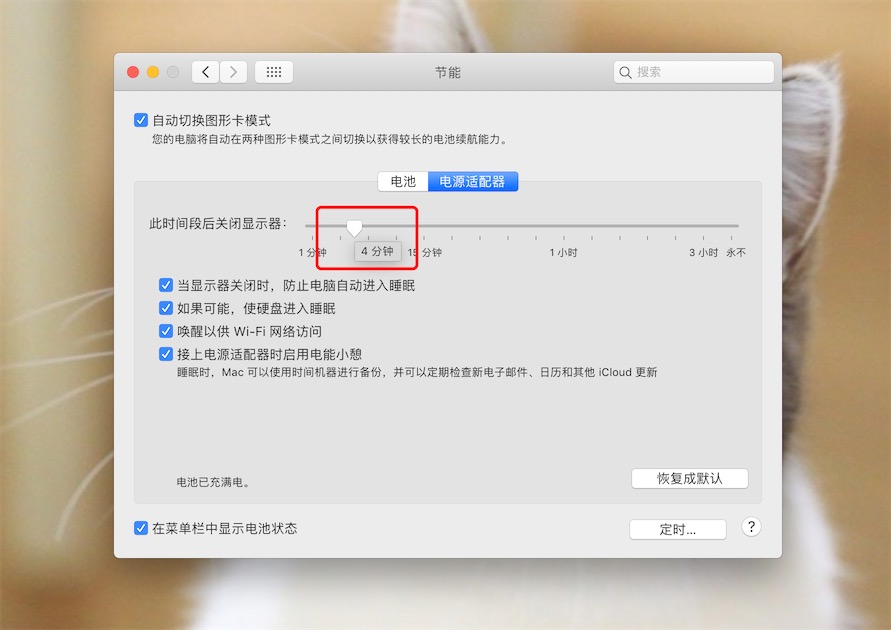Minimize the window with the yellow button
This screenshot has width=891, height=630.
[x=153, y=72]
